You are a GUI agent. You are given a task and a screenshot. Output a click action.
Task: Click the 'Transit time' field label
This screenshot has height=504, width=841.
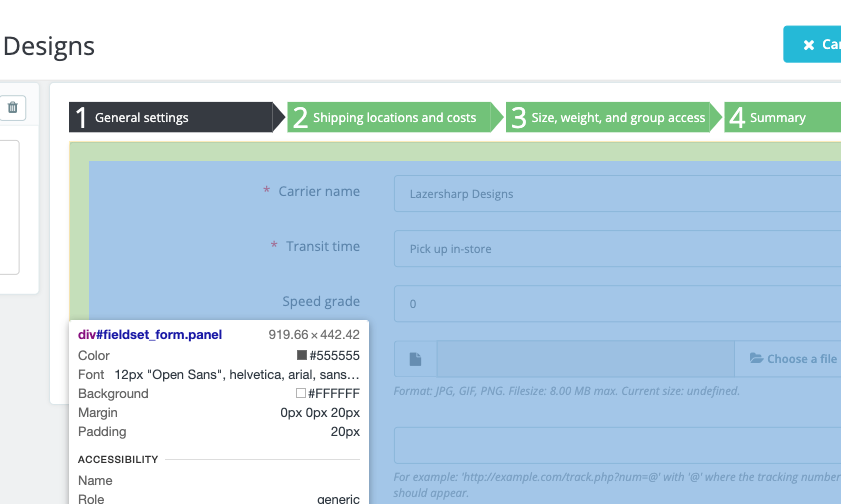tap(323, 246)
